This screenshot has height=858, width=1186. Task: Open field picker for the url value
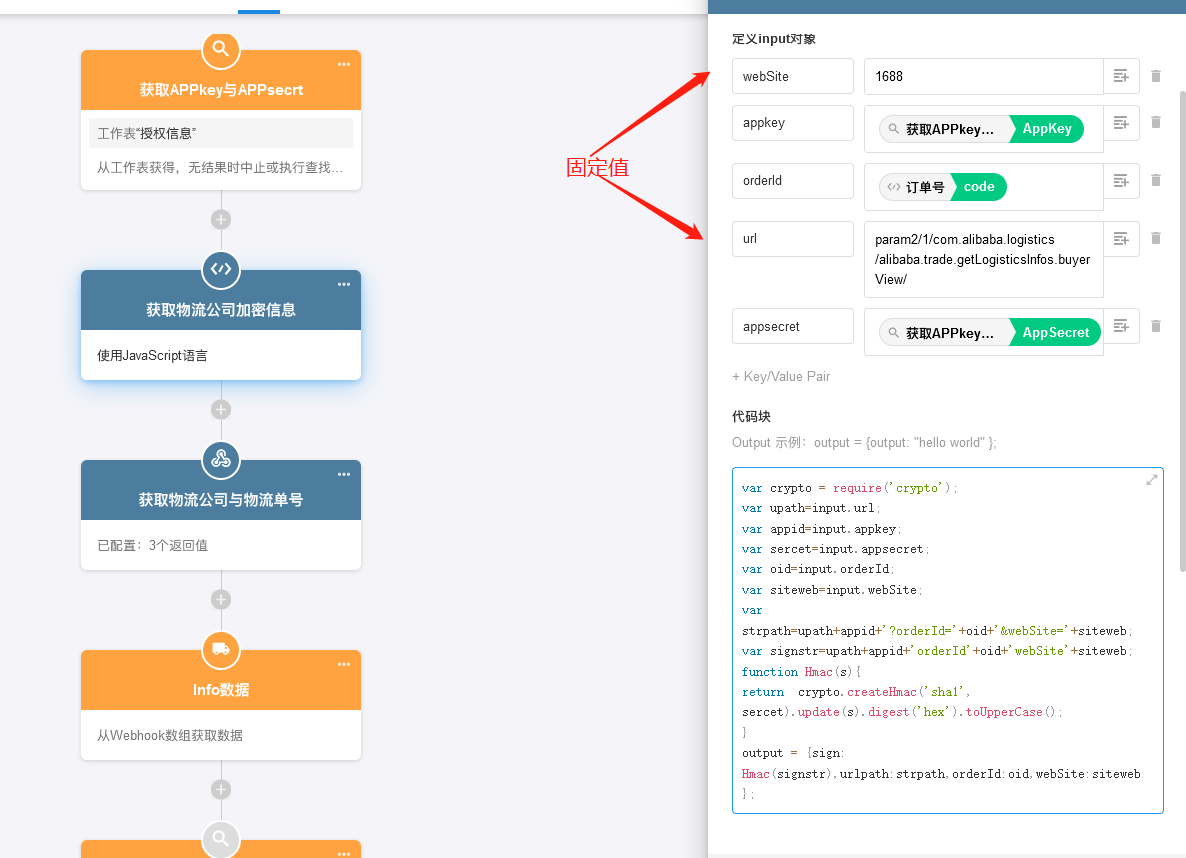(1121, 239)
